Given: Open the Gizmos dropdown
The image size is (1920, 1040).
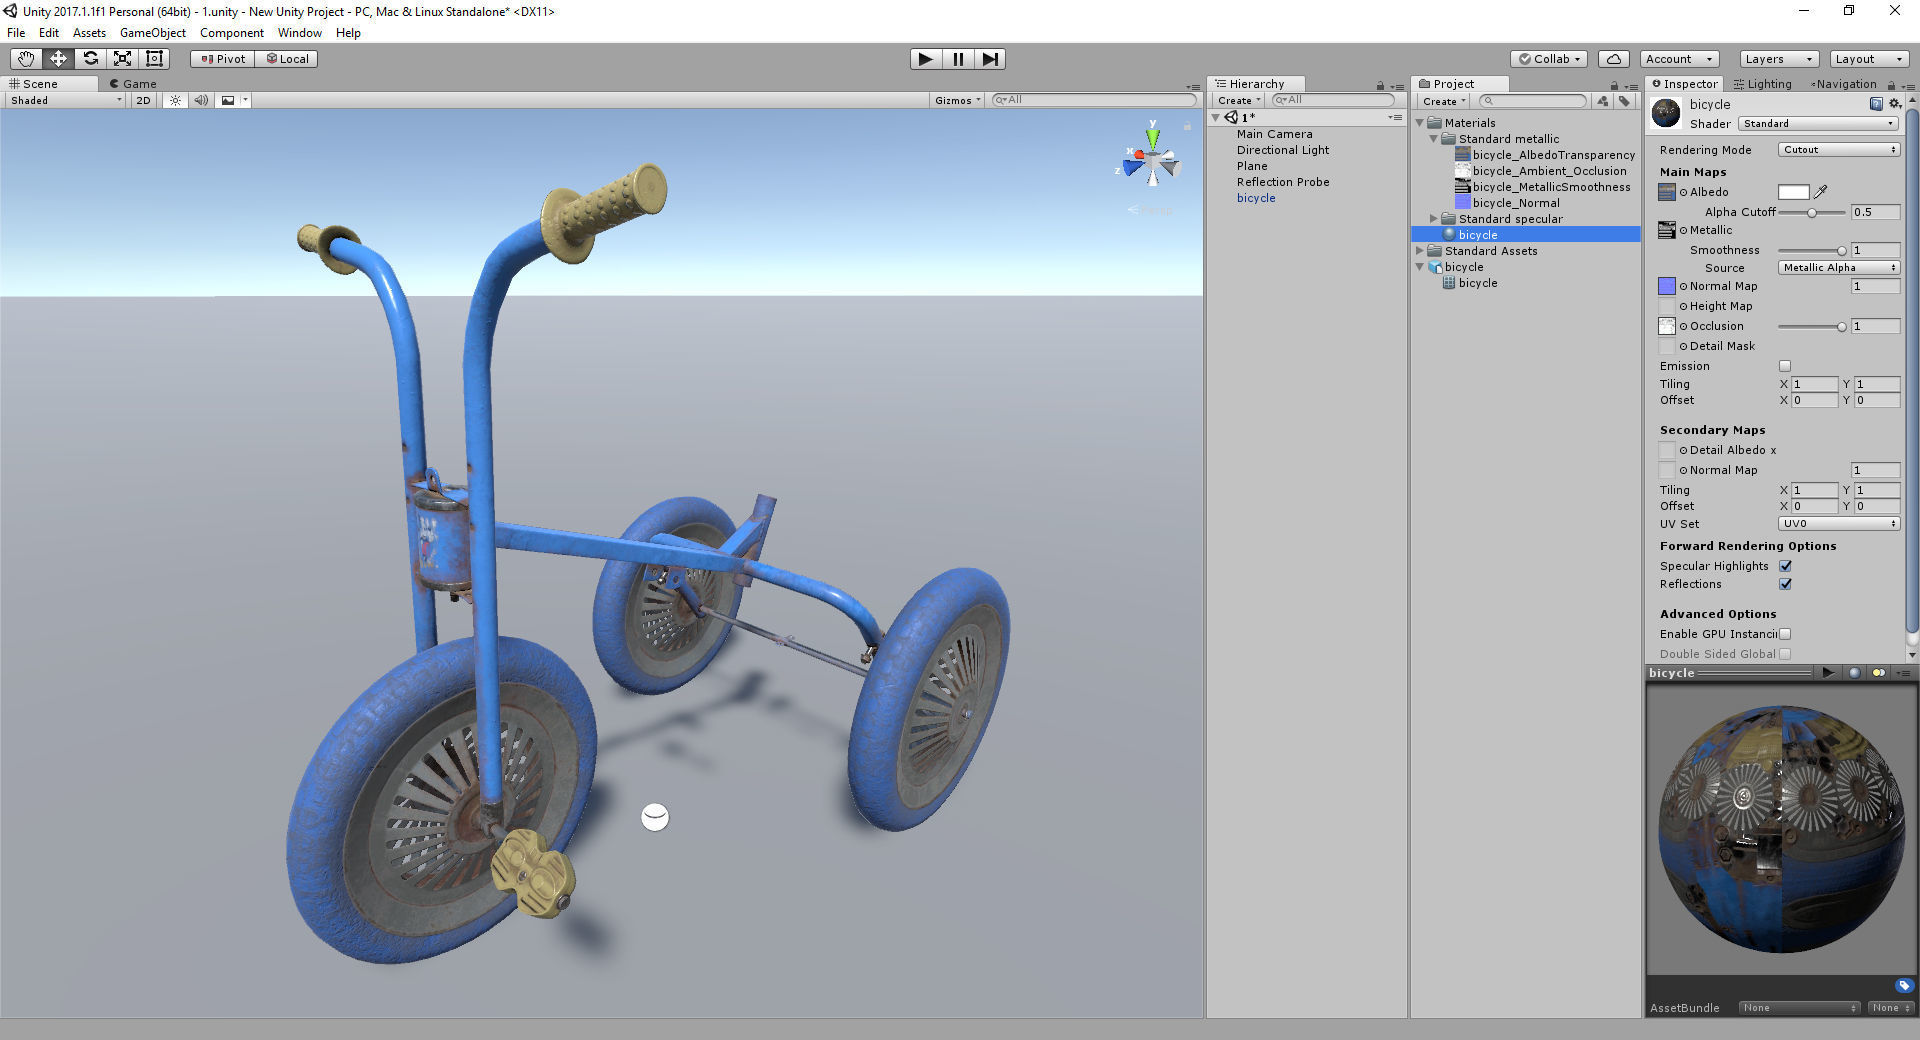Looking at the screenshot, I should pyautogui.click(x=958, y=100).
